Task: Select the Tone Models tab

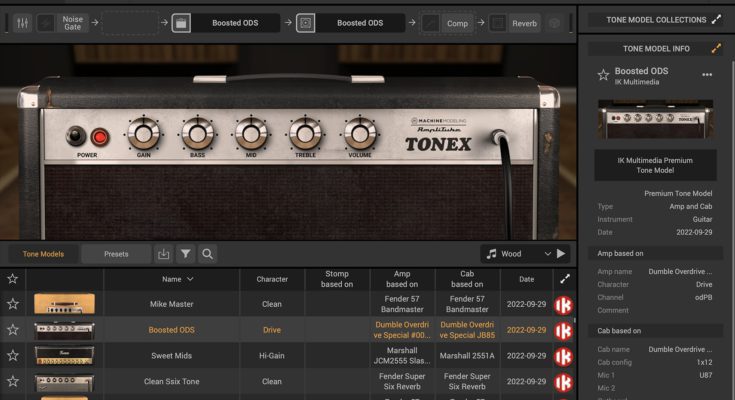Action: click(43, 254)
